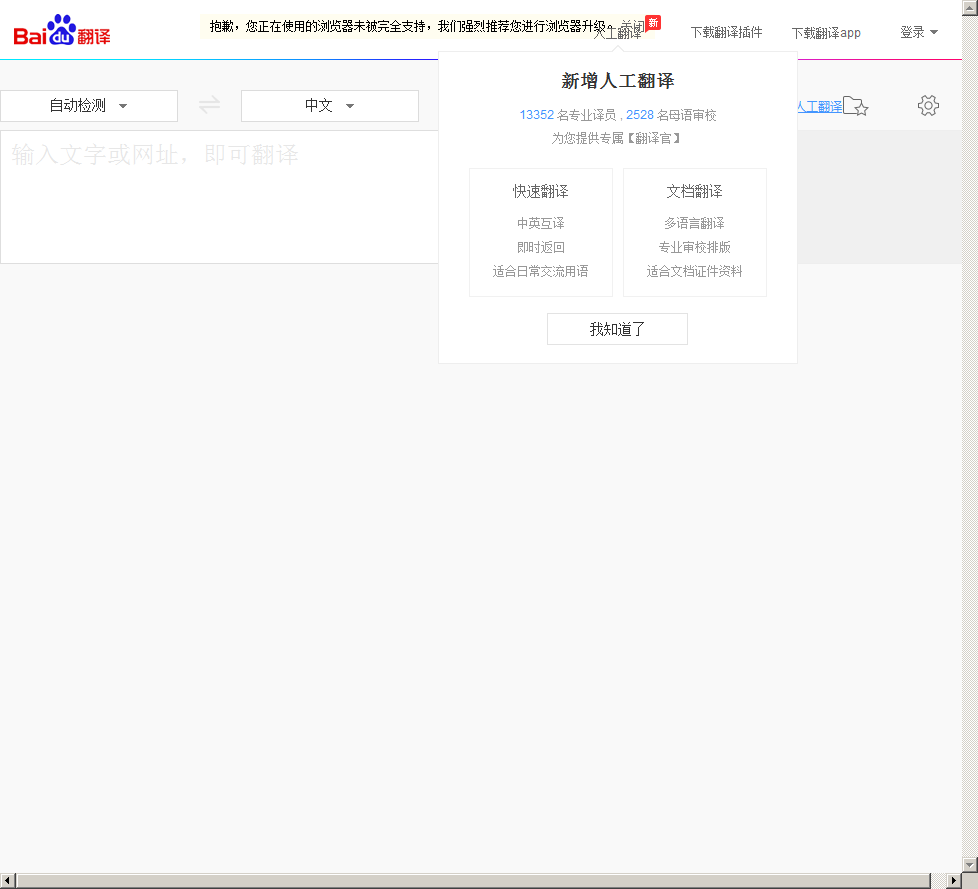
Task: Click the vertical scrollbar down arrow
Action: coord(970,865)
